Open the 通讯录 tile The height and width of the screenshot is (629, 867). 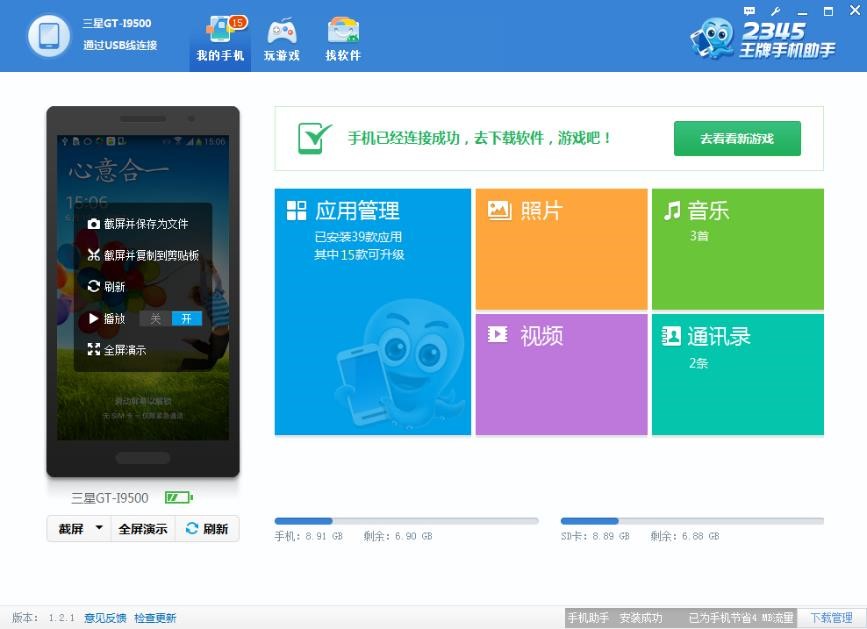click(x=738, y=375)
